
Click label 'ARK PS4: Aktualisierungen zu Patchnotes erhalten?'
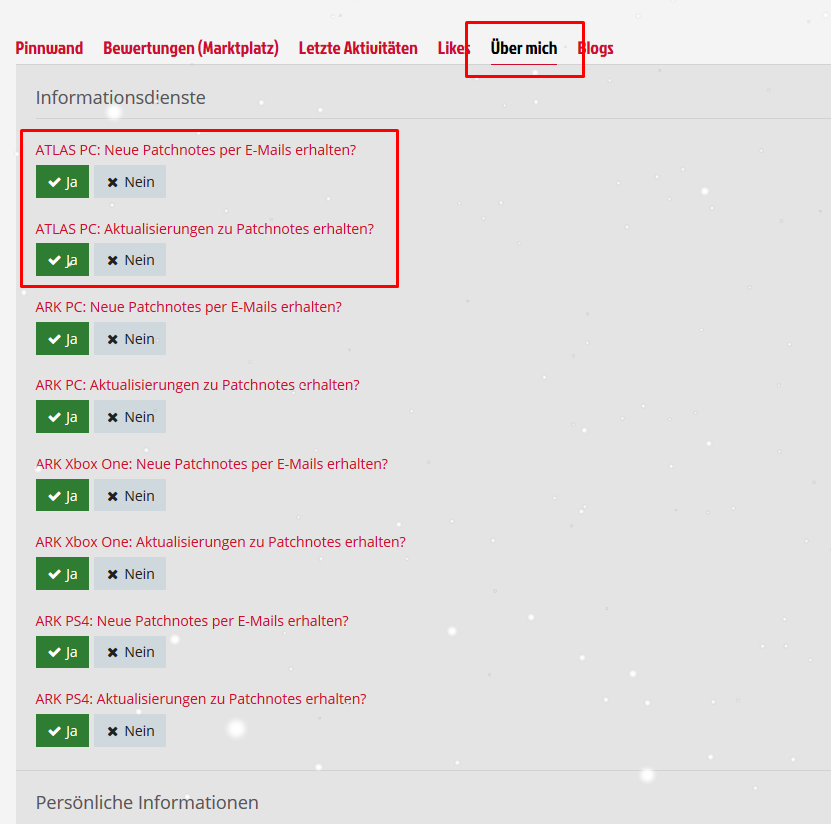pyautogui.click(x=201, y=699)
